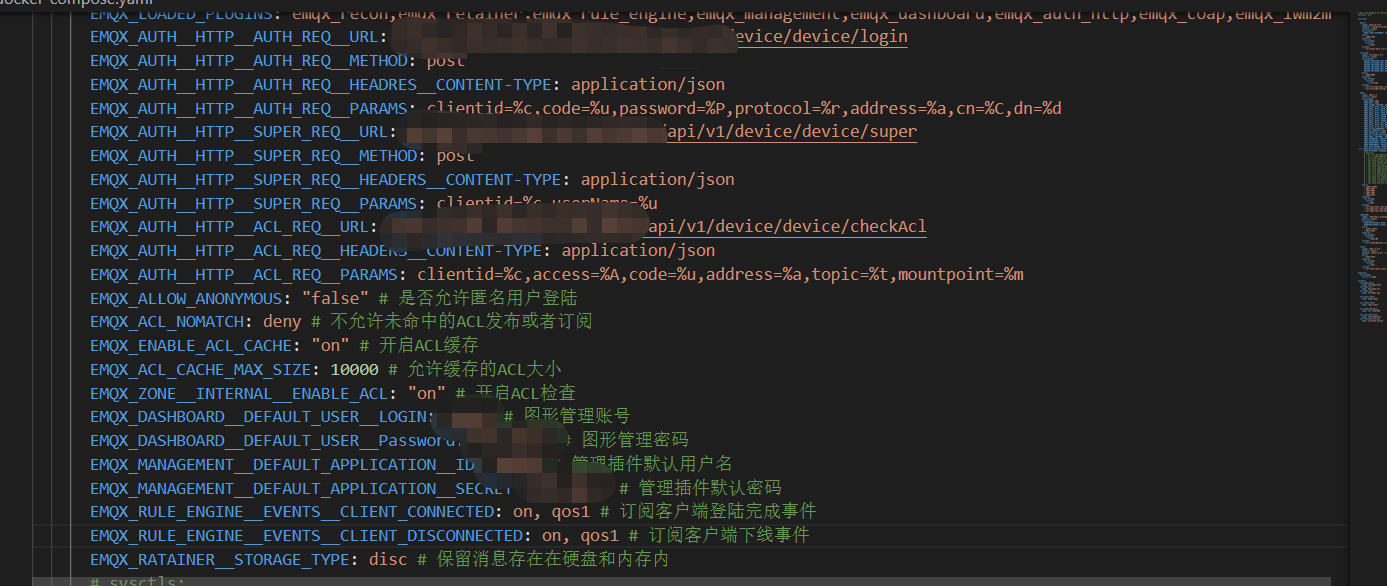Click the comment 开启ACL缓存
The height and width of the screenshot is (586, 1387).
tap(419, 346)
